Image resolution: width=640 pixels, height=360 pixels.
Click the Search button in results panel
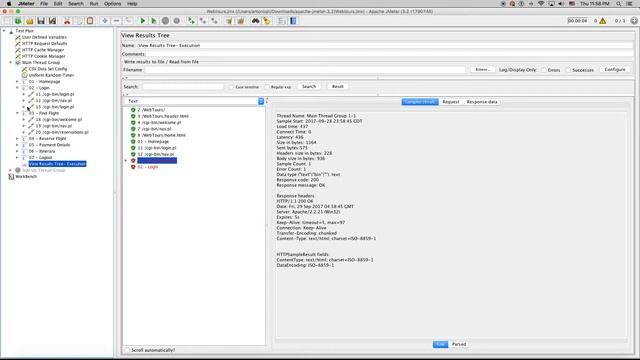point(309,87)
